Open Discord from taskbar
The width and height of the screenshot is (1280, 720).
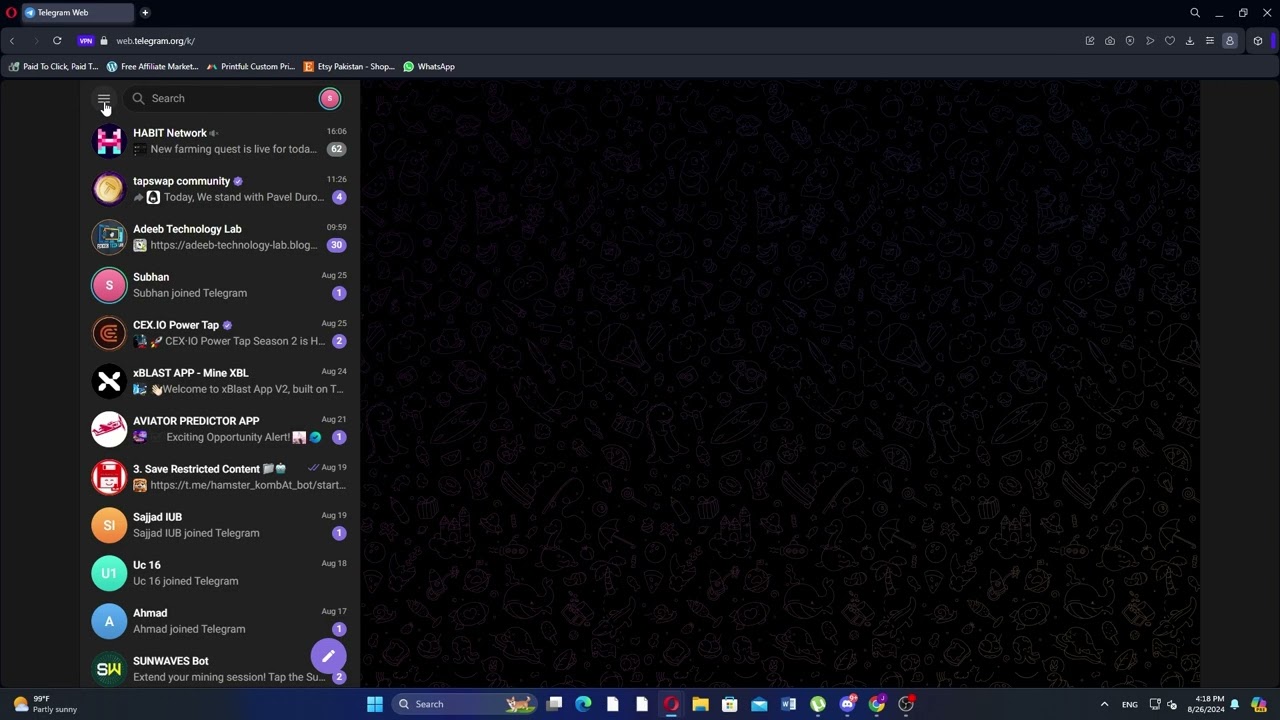coord(847,704)
